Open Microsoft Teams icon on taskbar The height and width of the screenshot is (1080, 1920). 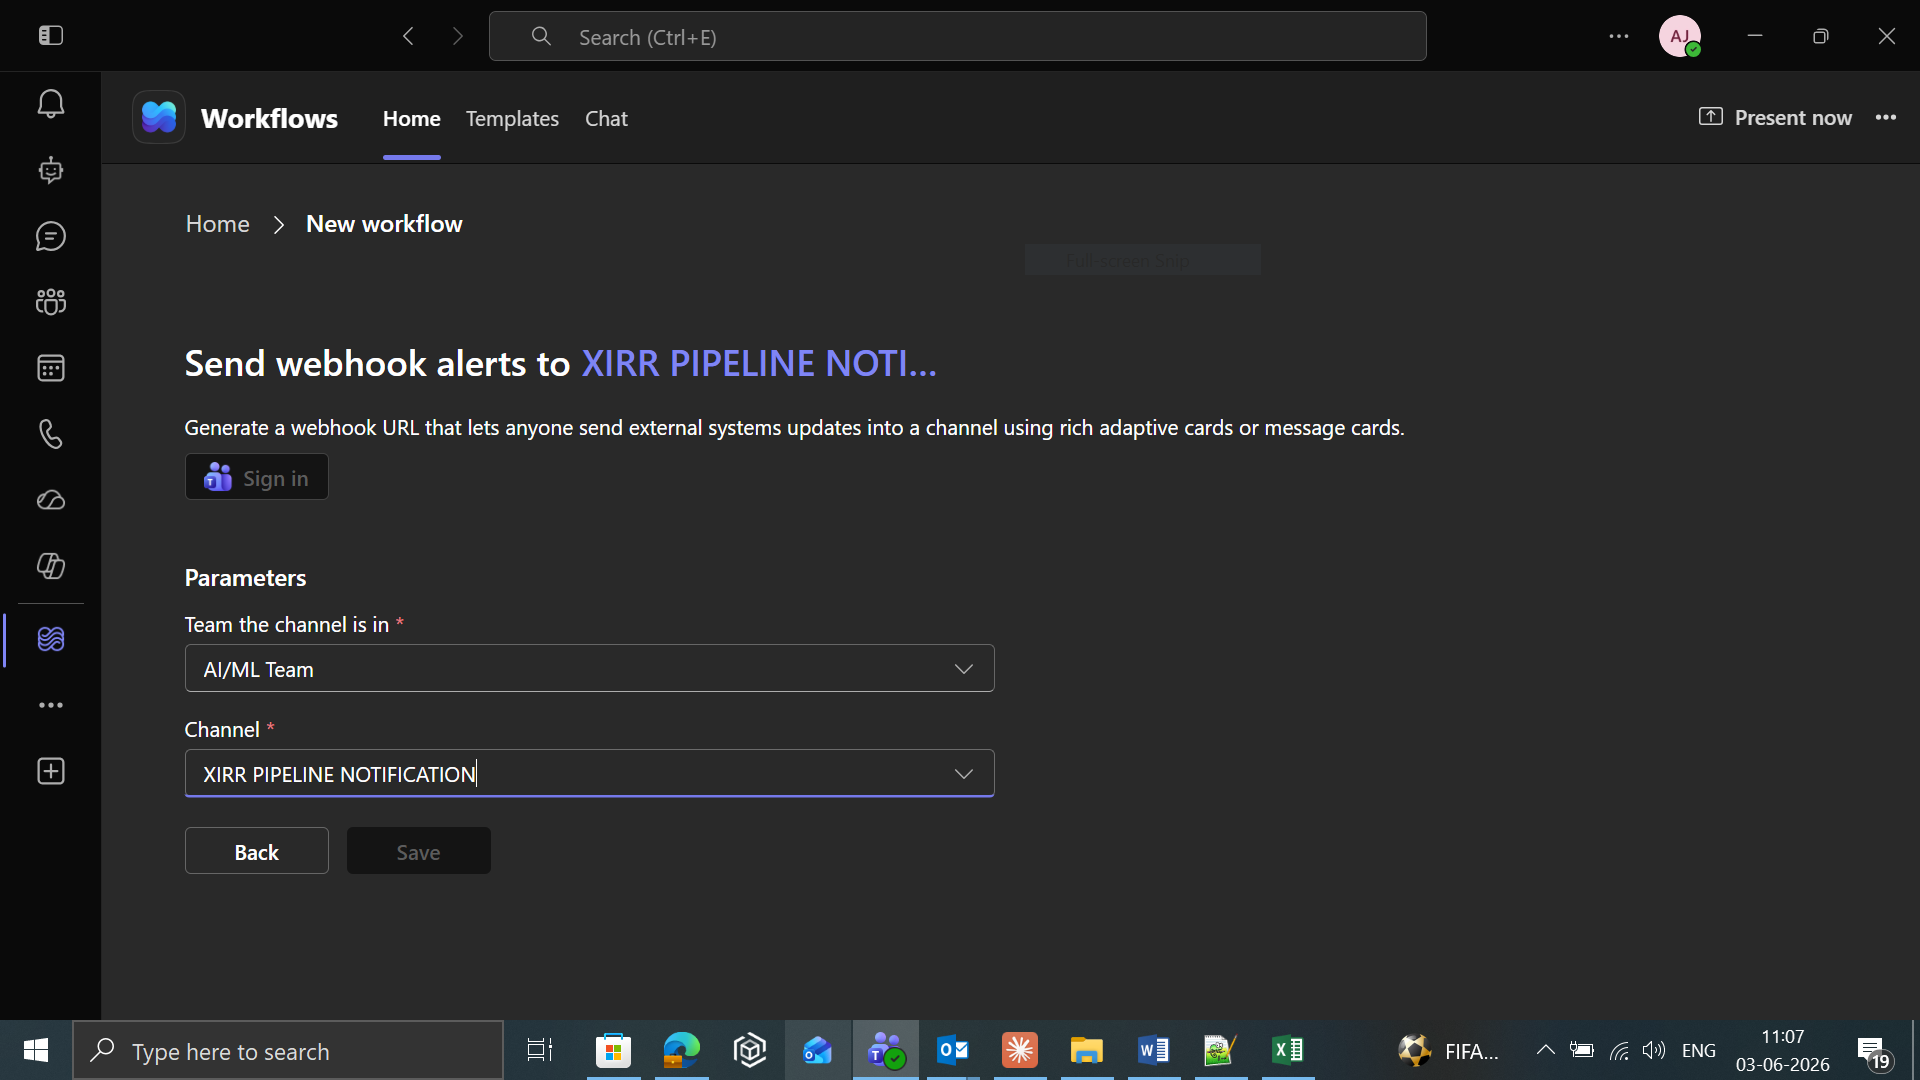pos(885,1051)
